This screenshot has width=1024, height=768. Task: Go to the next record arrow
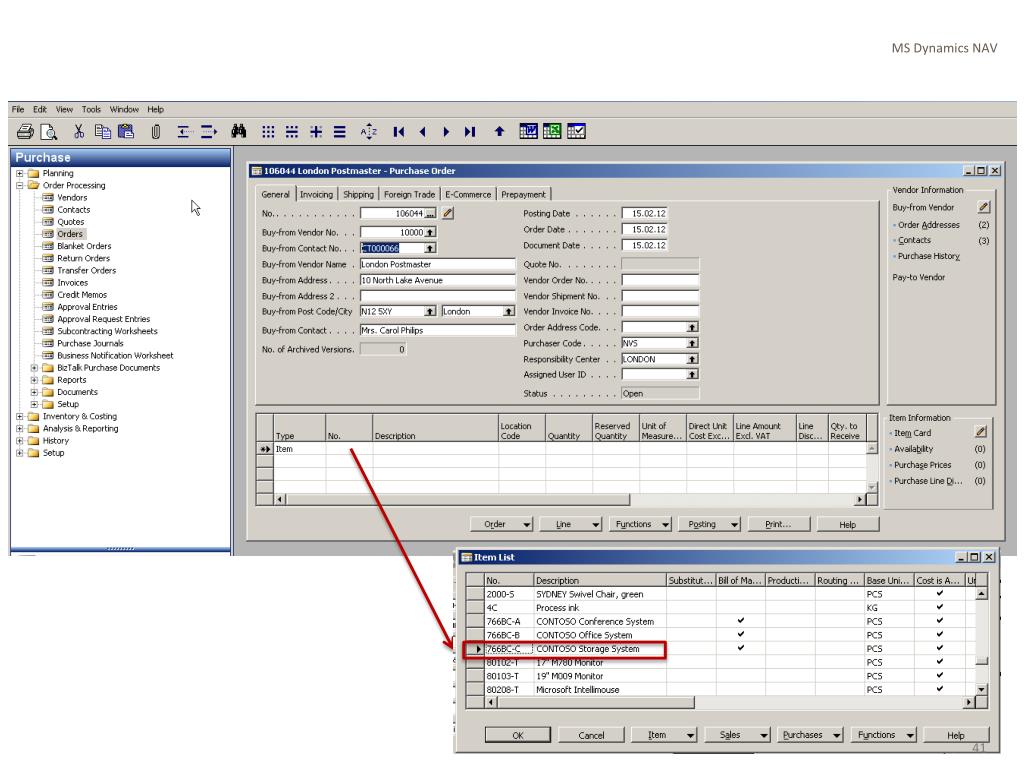coord(446,132)
